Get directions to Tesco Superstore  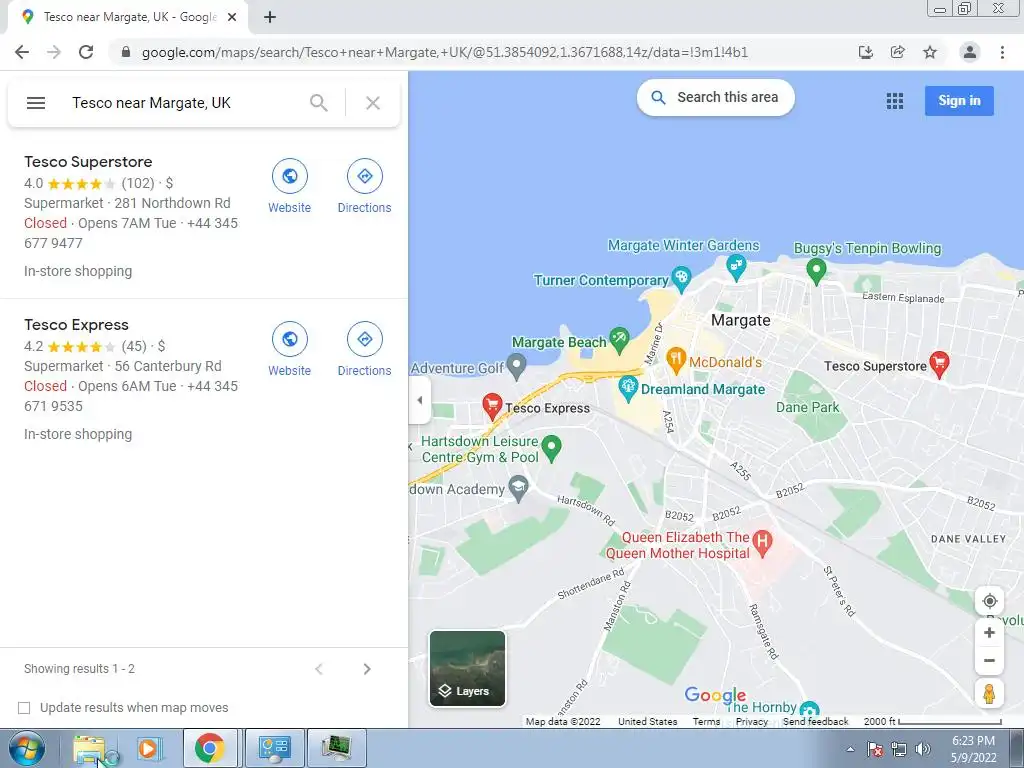[x=364, y=176]
